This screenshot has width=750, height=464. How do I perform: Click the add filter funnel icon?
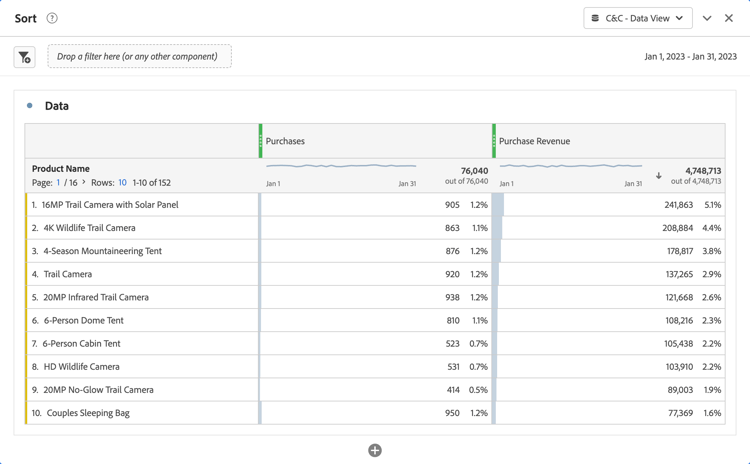pyautogui.click(x=25, y=58)
